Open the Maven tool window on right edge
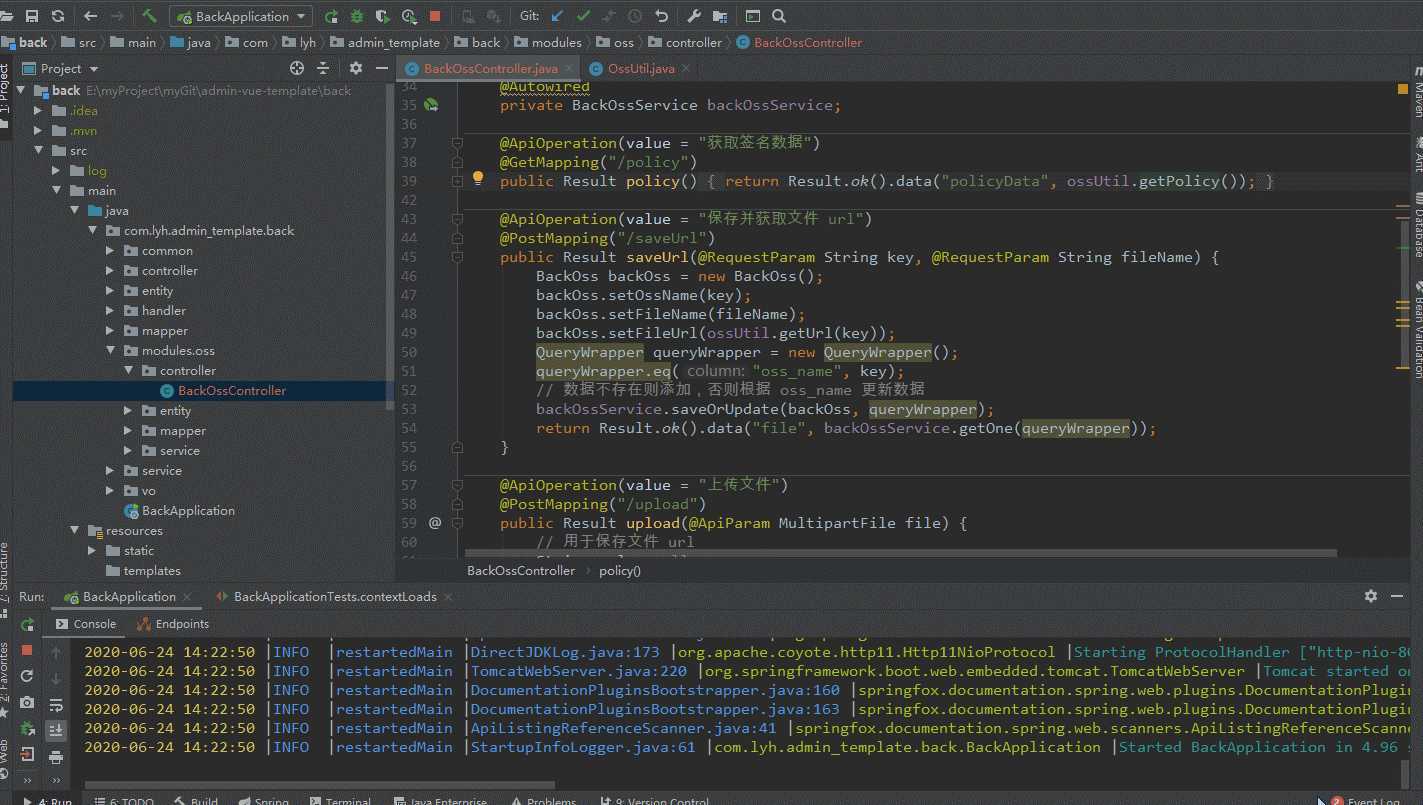1423x805 pixels. [1417, 92]
